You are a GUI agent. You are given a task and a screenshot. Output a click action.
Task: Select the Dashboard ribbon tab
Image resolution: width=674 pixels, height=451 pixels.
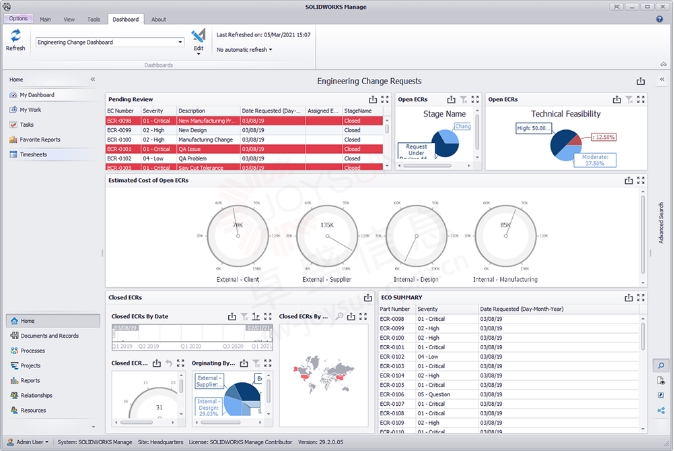[x=126, y=19]
